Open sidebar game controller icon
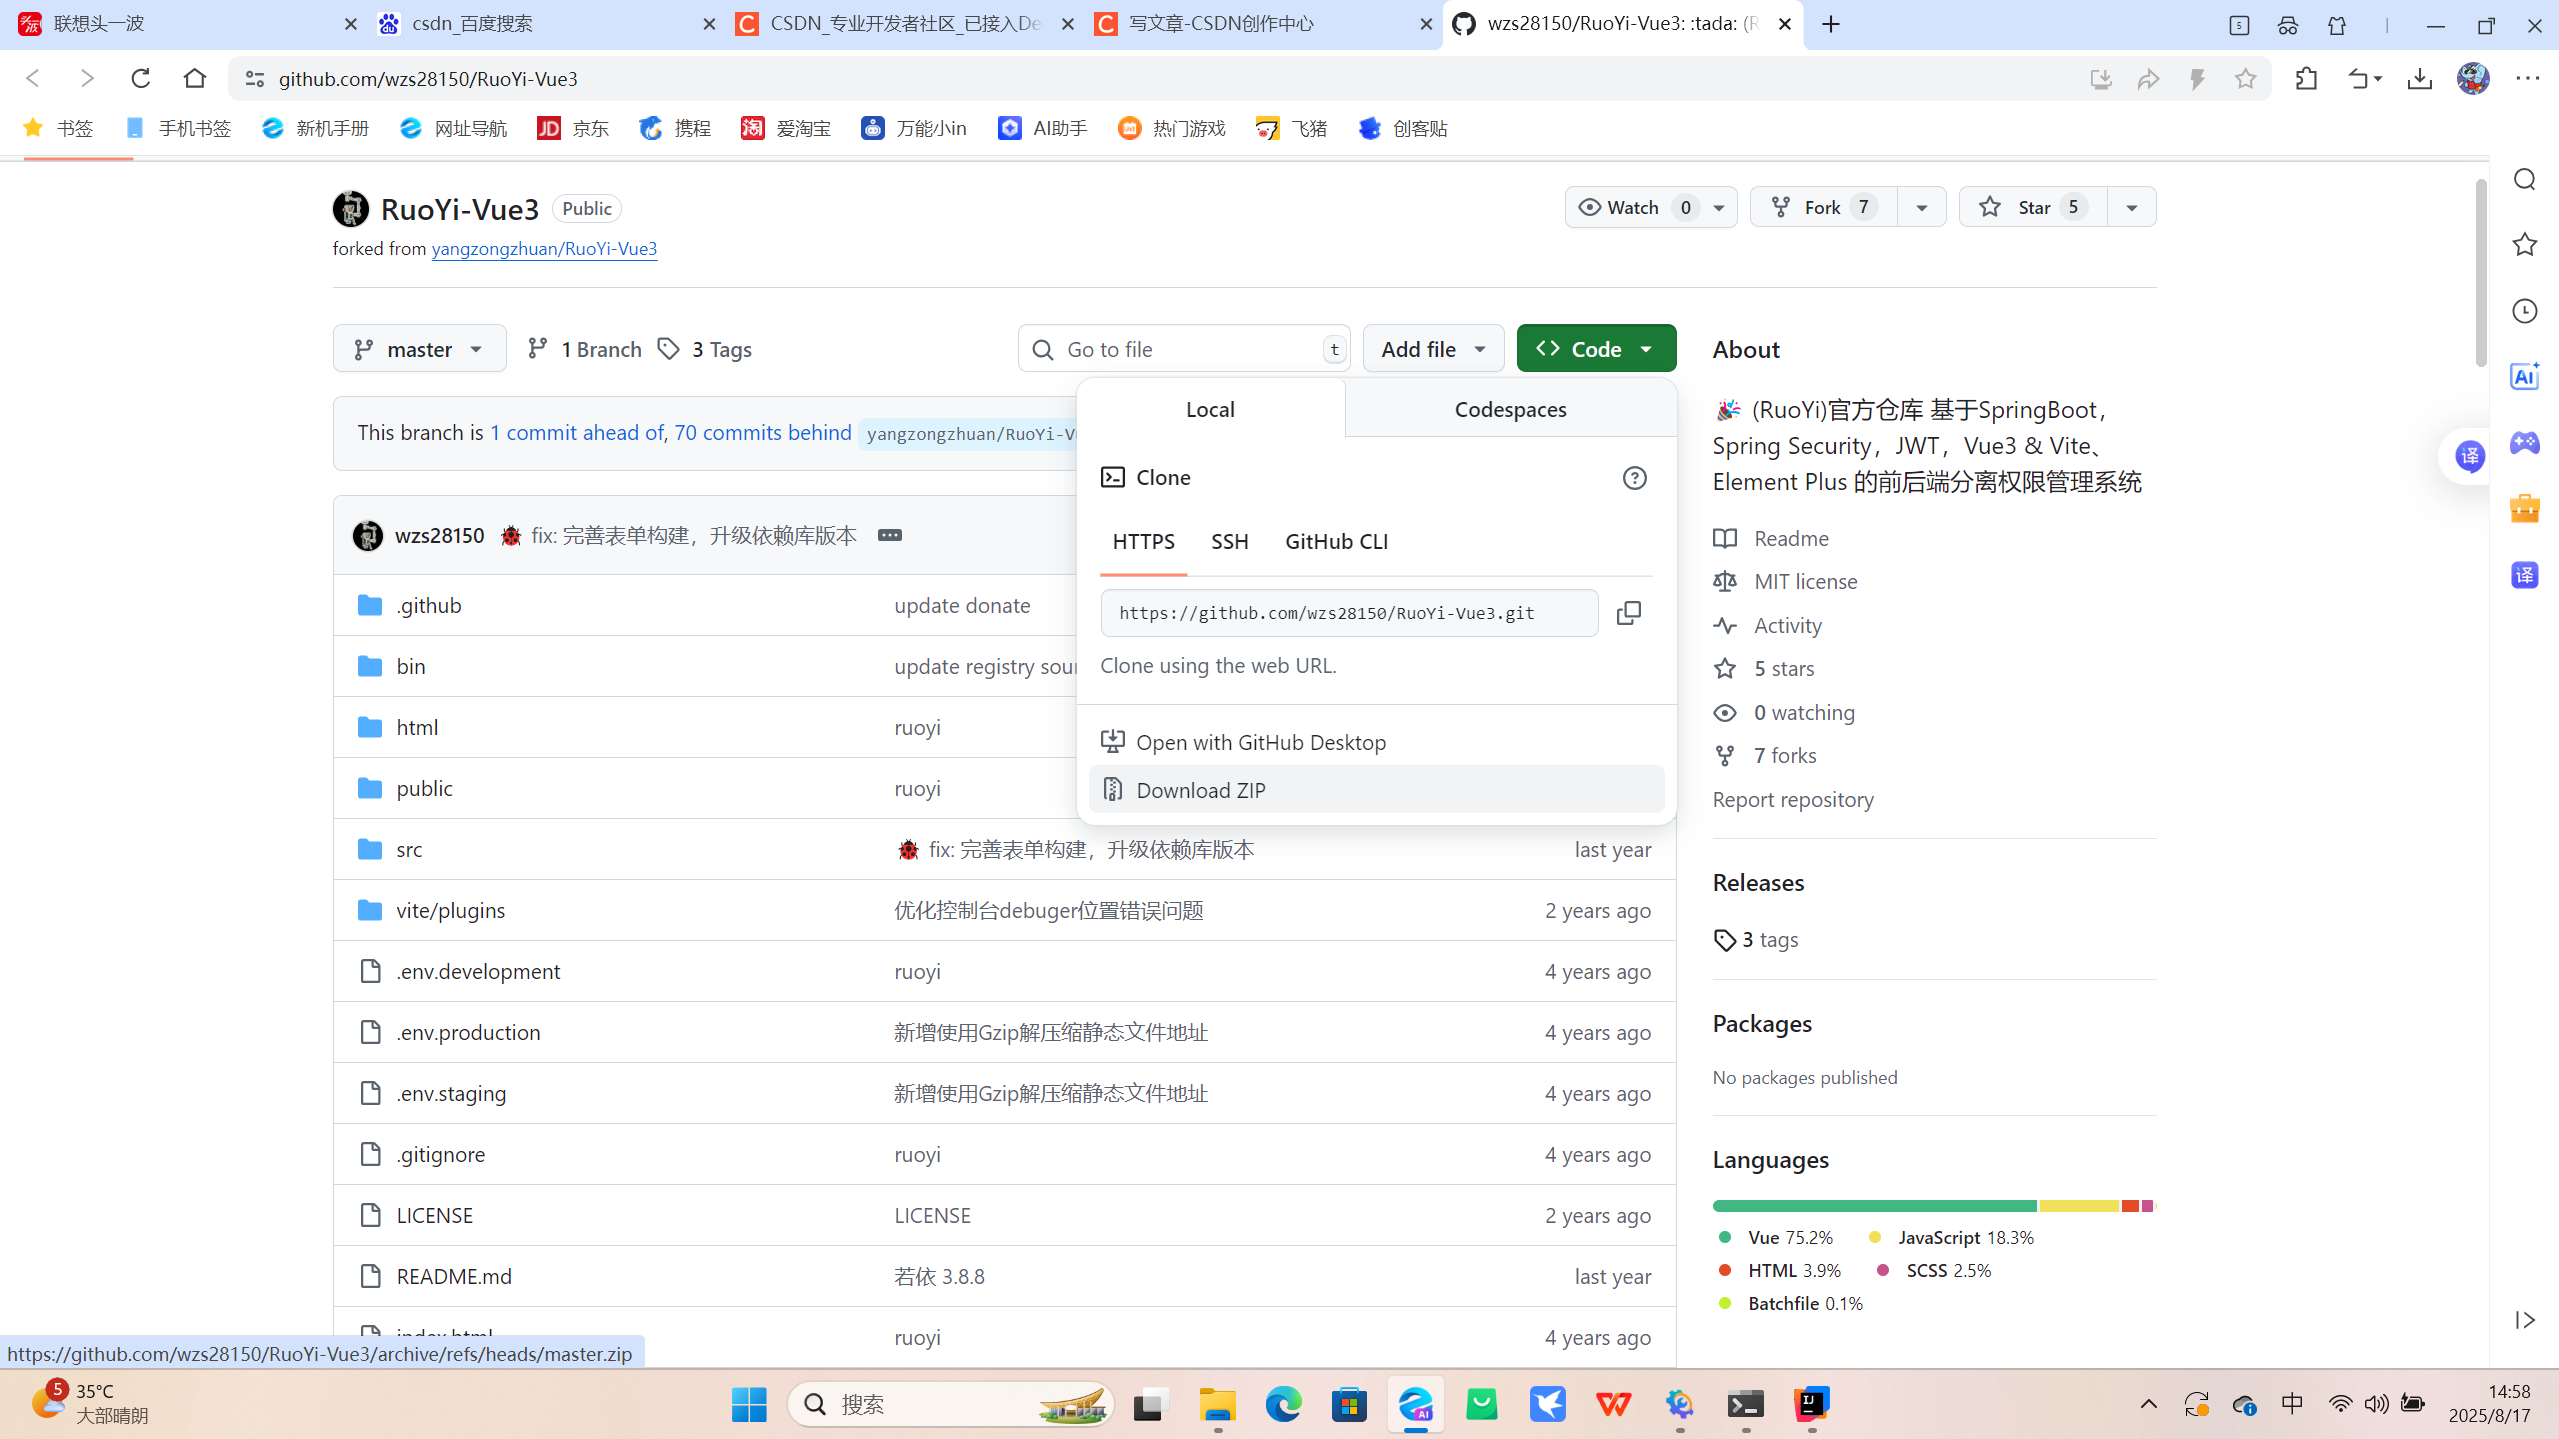2559x1439 pixels. [x=2525, y=442]
